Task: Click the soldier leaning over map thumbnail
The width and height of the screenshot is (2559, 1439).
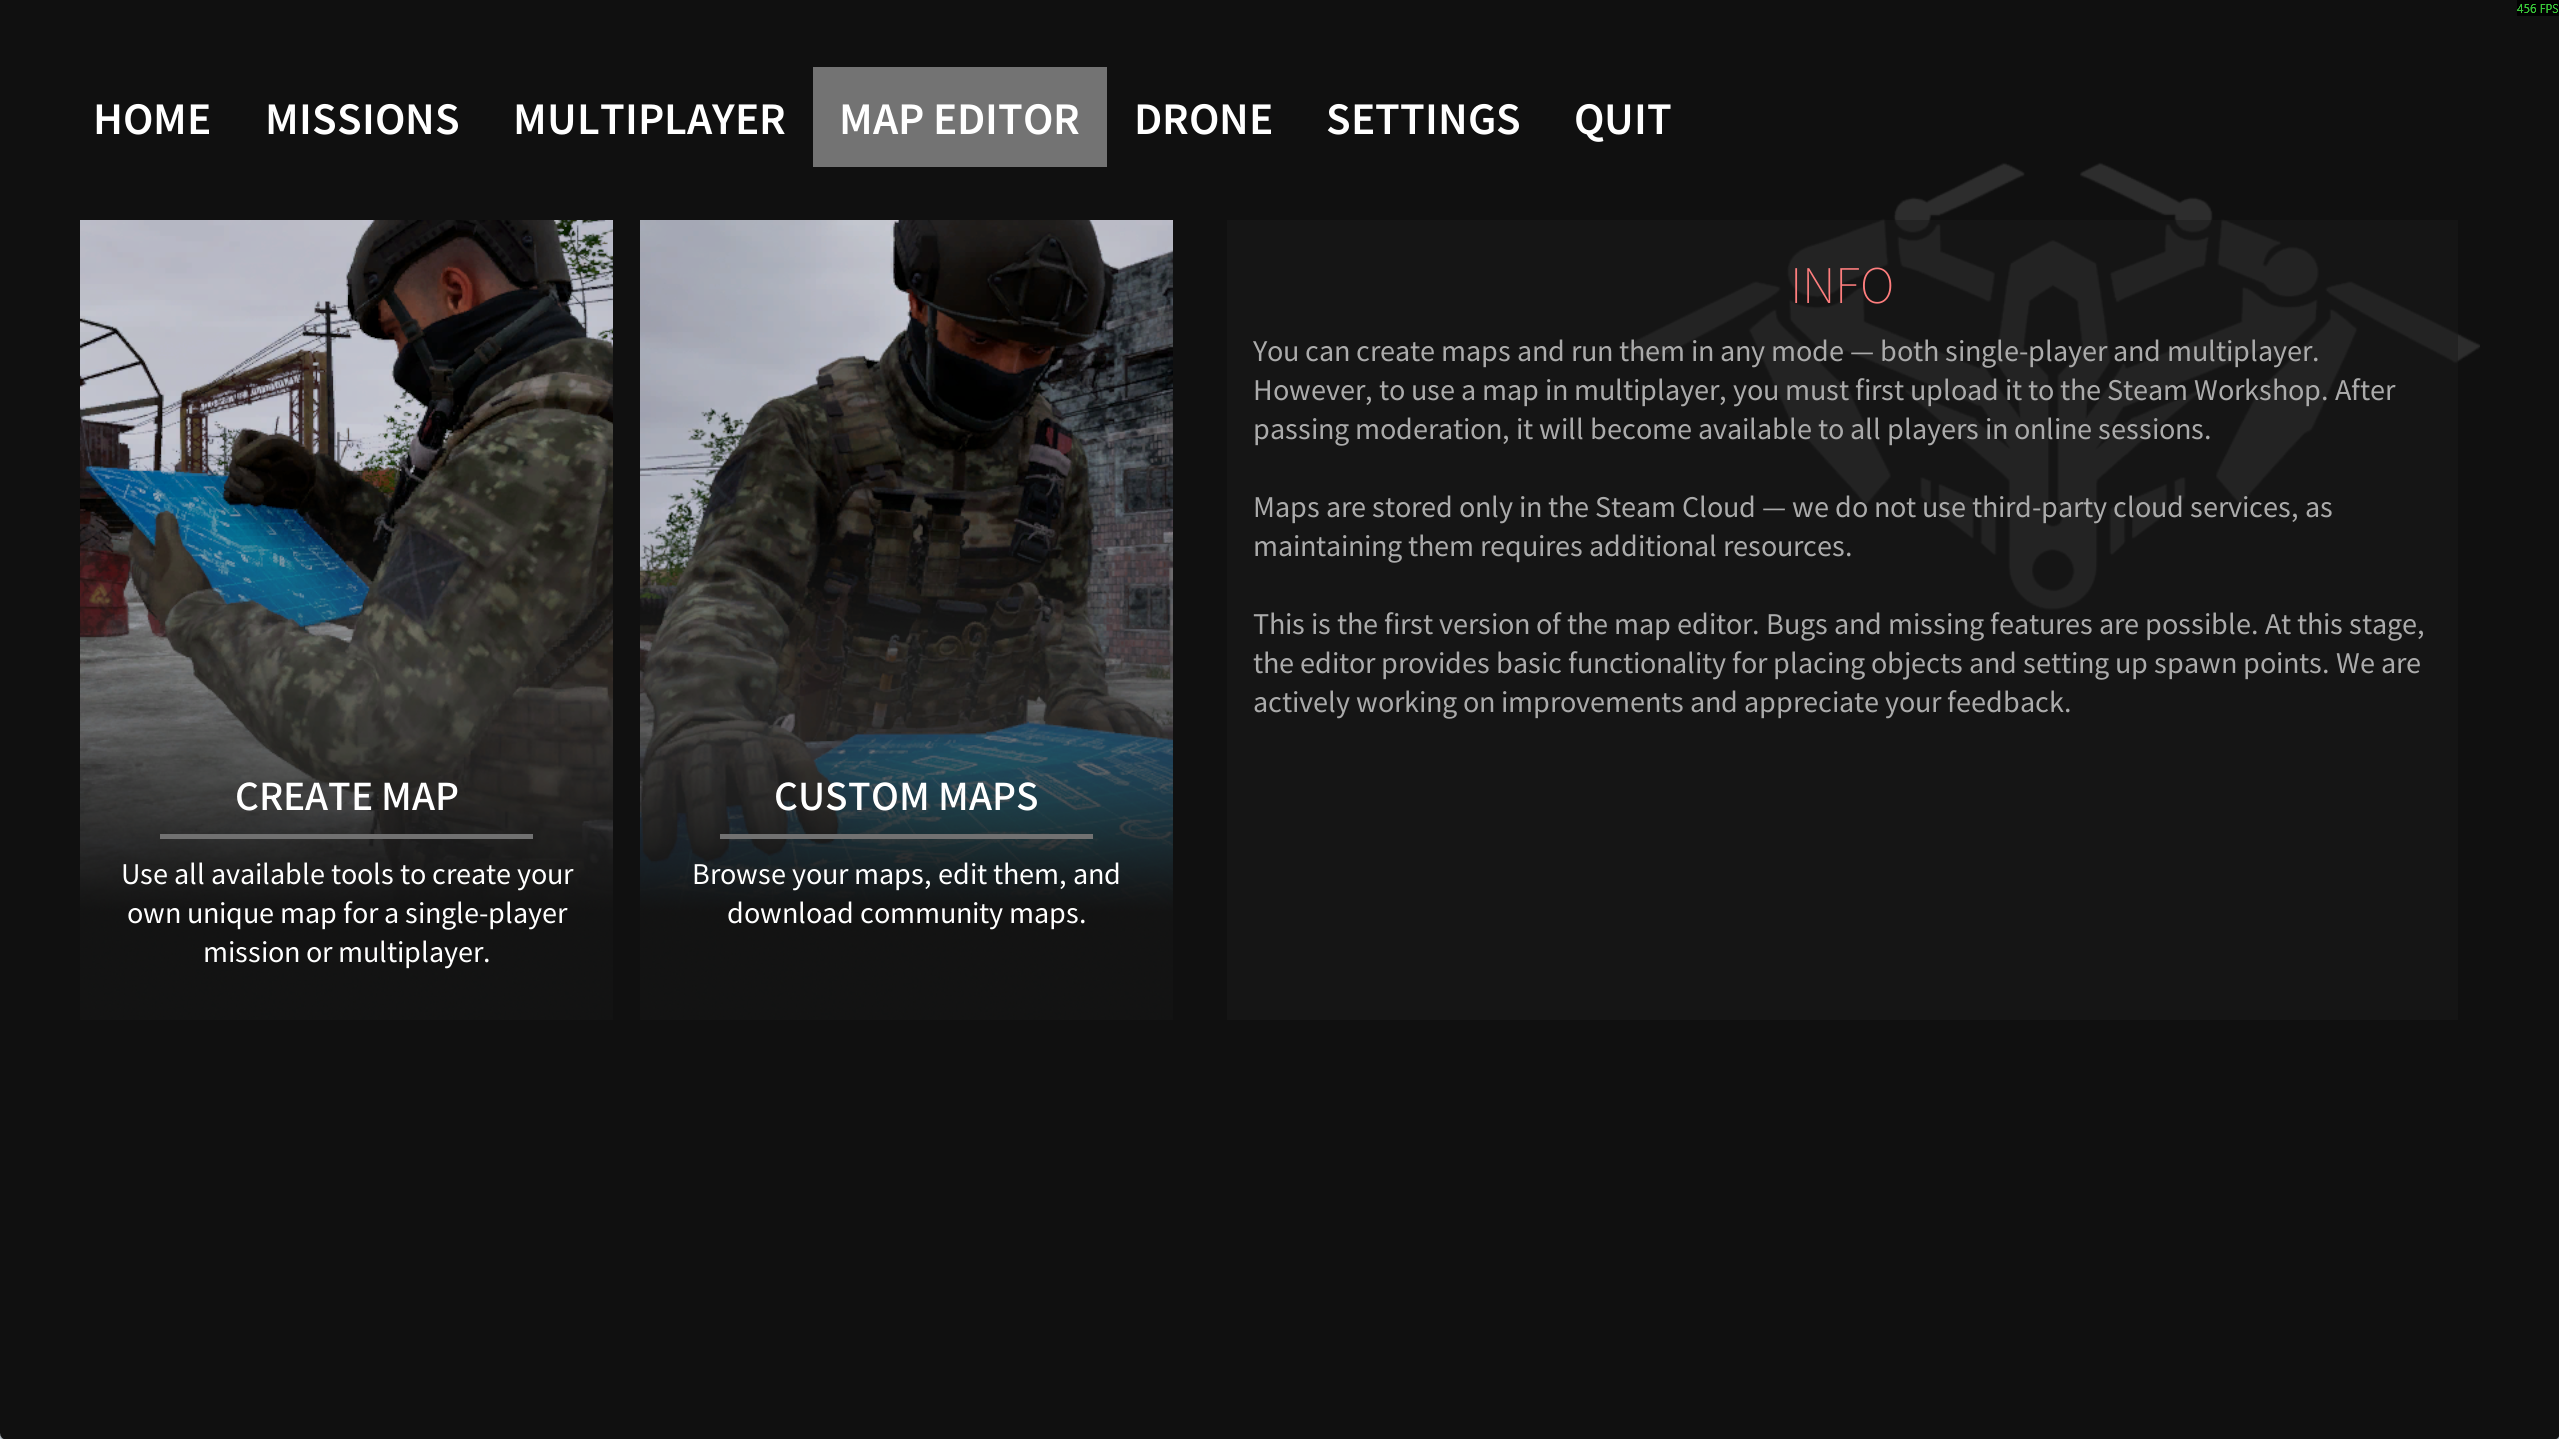Action: 906,480
